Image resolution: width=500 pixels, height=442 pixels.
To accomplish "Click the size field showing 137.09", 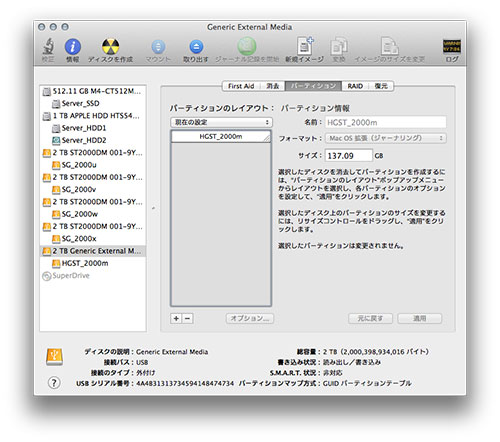I will tap(349, 156).
